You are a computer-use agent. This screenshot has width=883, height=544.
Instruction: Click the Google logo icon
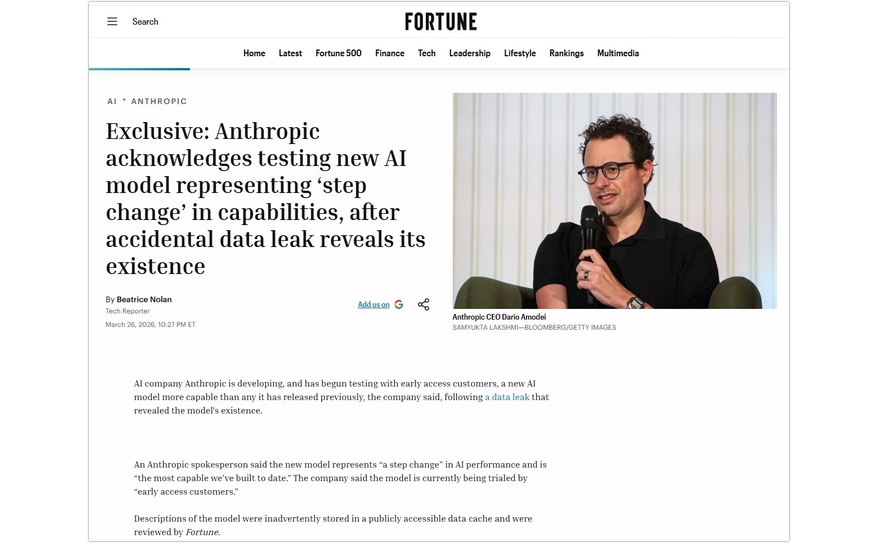[399, 305]
